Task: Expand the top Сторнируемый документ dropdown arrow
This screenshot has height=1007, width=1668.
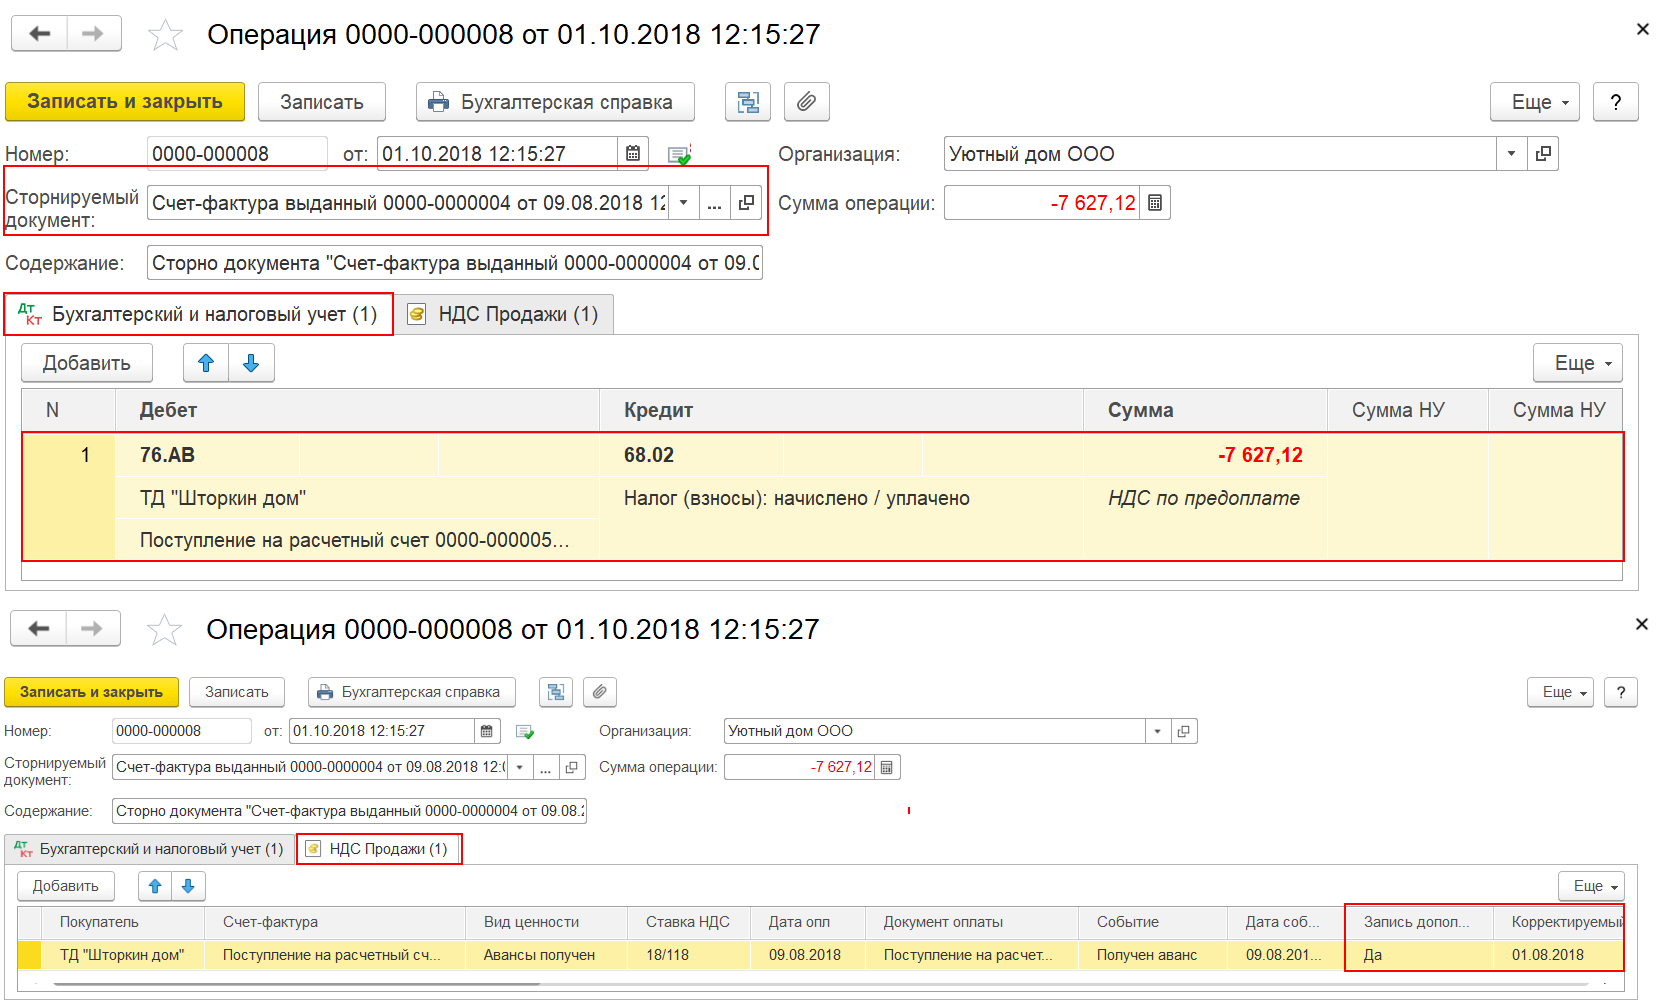Action: (x=683, y=203)
